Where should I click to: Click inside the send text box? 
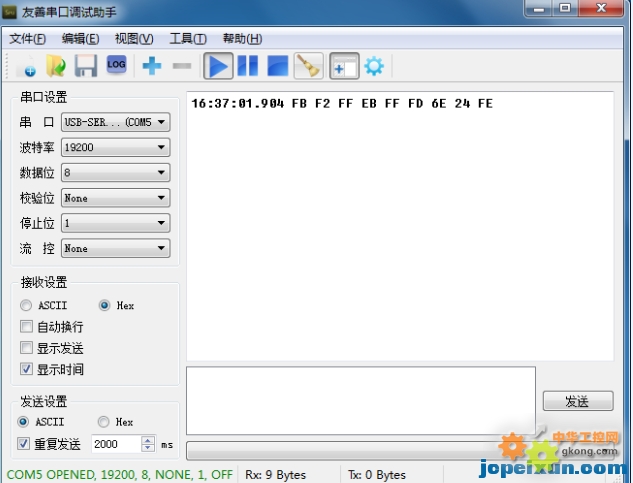[x=361, y=400]
